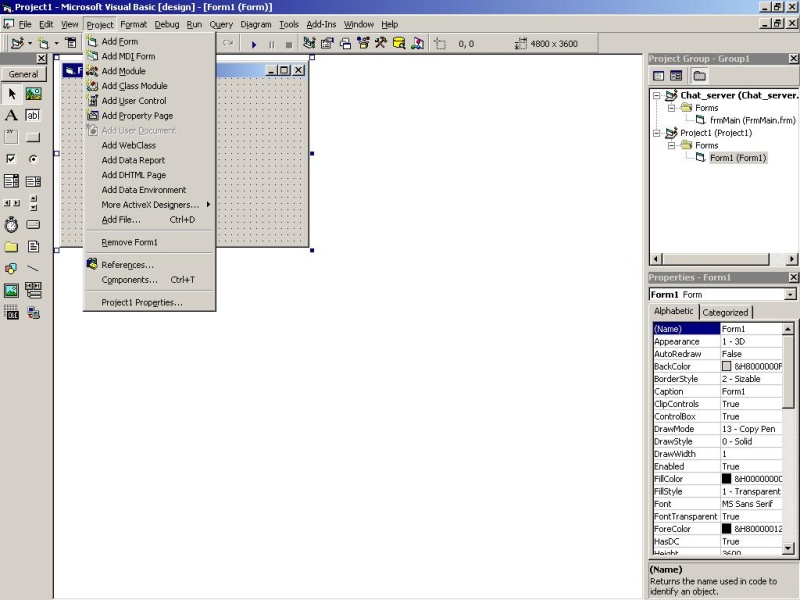Choose Add MDI Form menu item
This screenshot has height=600, width=800.
click(149, 56)
